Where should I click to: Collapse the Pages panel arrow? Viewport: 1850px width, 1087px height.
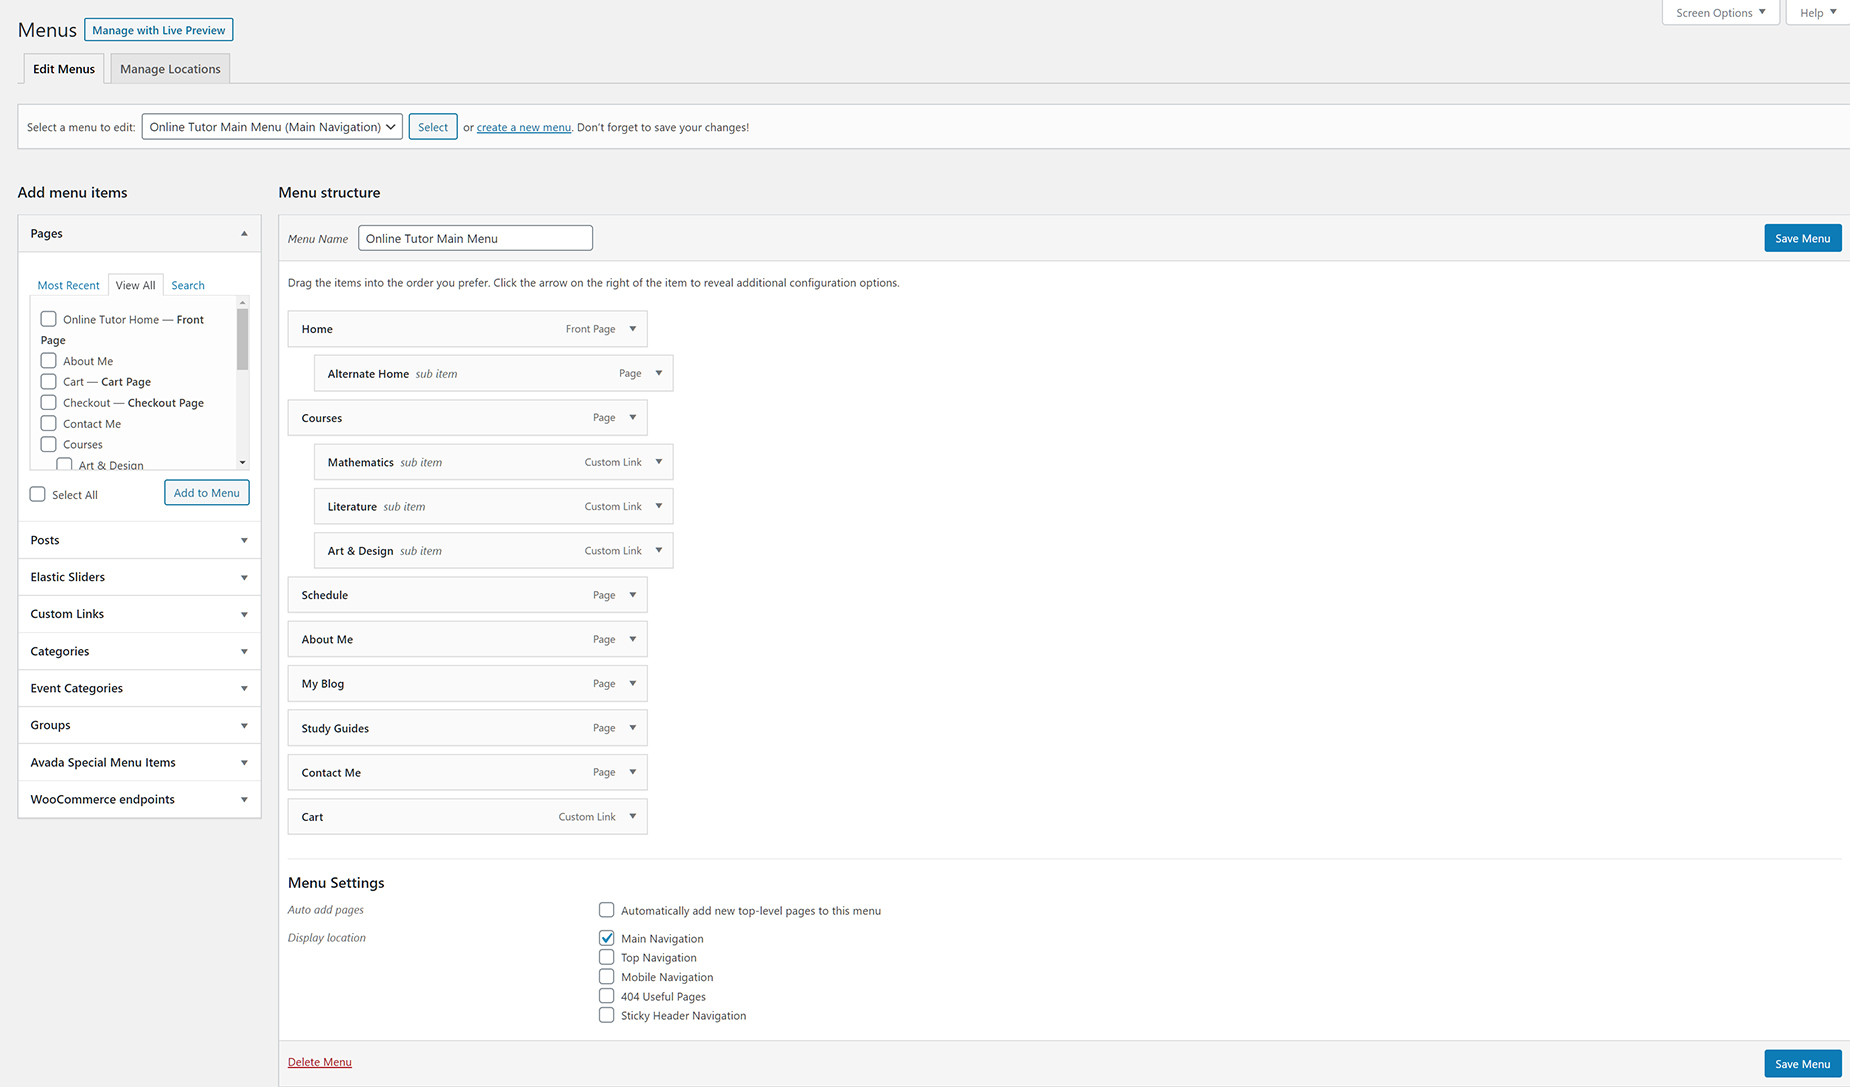[x=244, y=233]
